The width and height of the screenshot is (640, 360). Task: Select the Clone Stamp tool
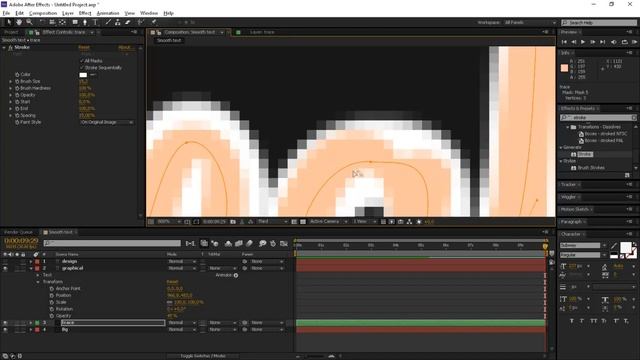[x=118, y=22]
